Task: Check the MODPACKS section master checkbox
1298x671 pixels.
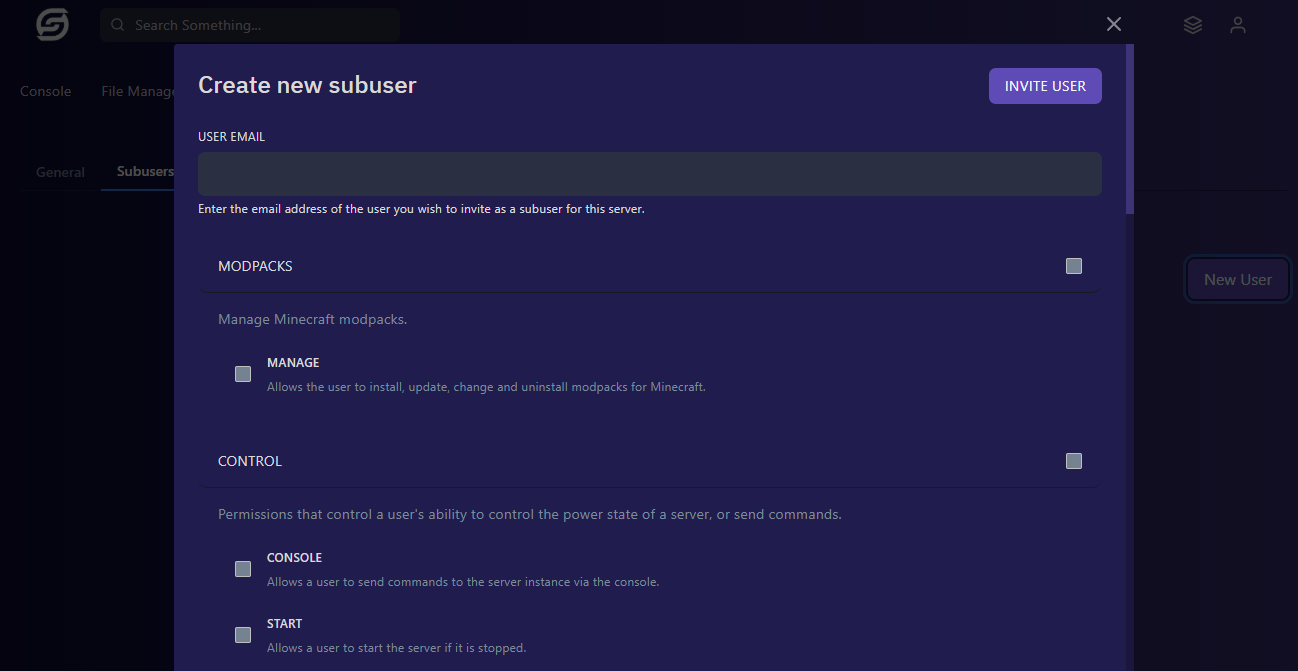Action: pyautogui.click(x=1073, y=265)
